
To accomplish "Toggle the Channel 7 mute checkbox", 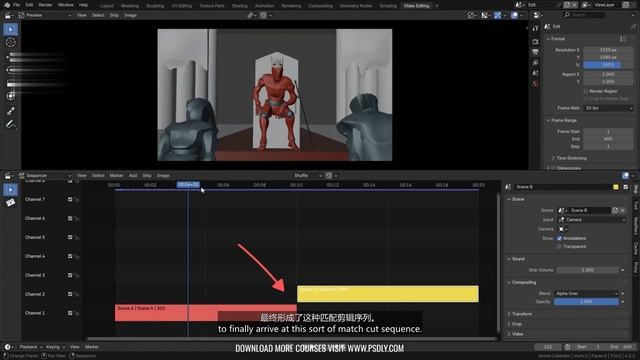I will tap(70, 200).
